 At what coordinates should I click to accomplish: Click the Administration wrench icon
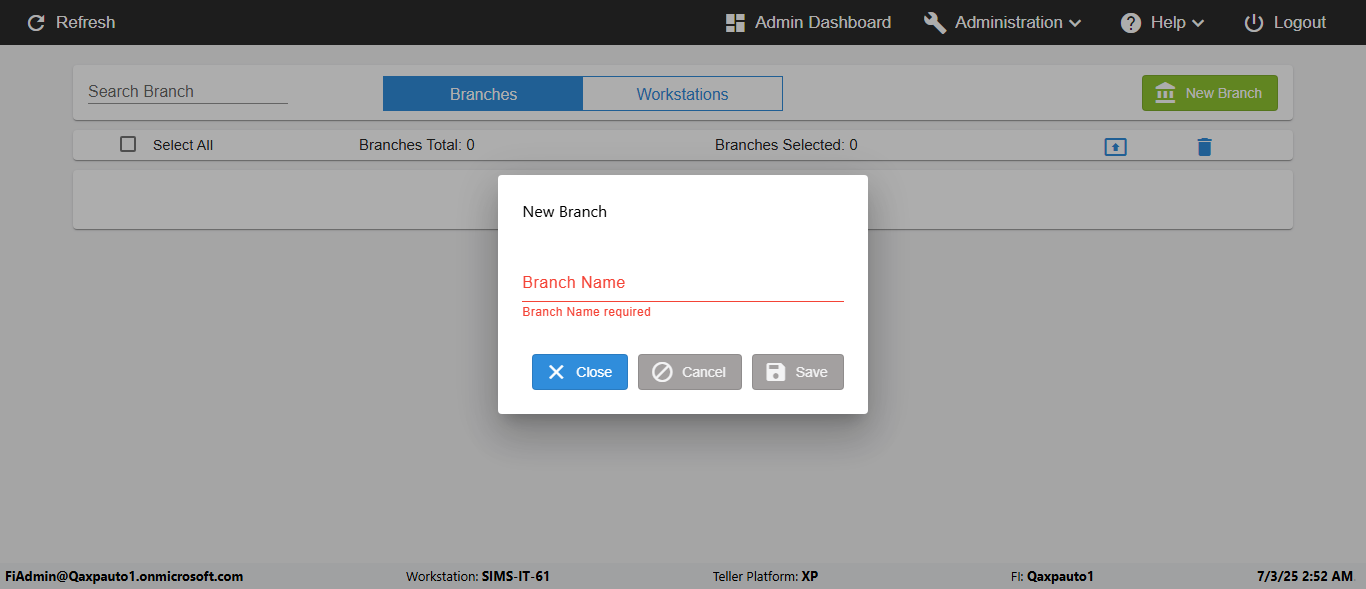coord(935,22)
